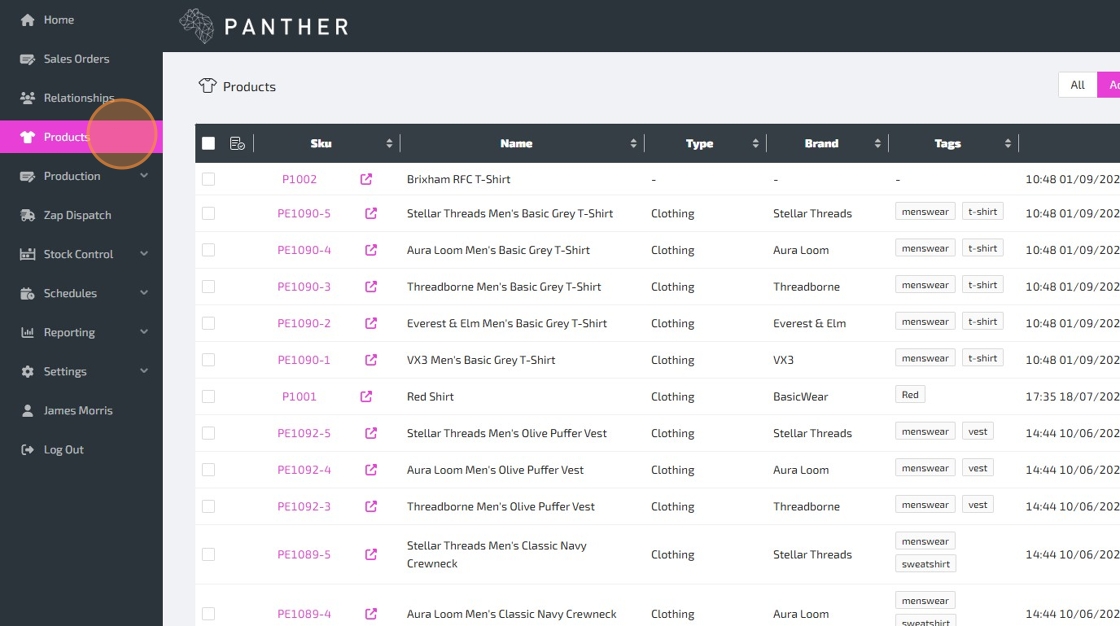Image resolution: width=1120 pixels, height=626 pixels.
Task: Click the Panther logo in header
Action: click(264, 26)
